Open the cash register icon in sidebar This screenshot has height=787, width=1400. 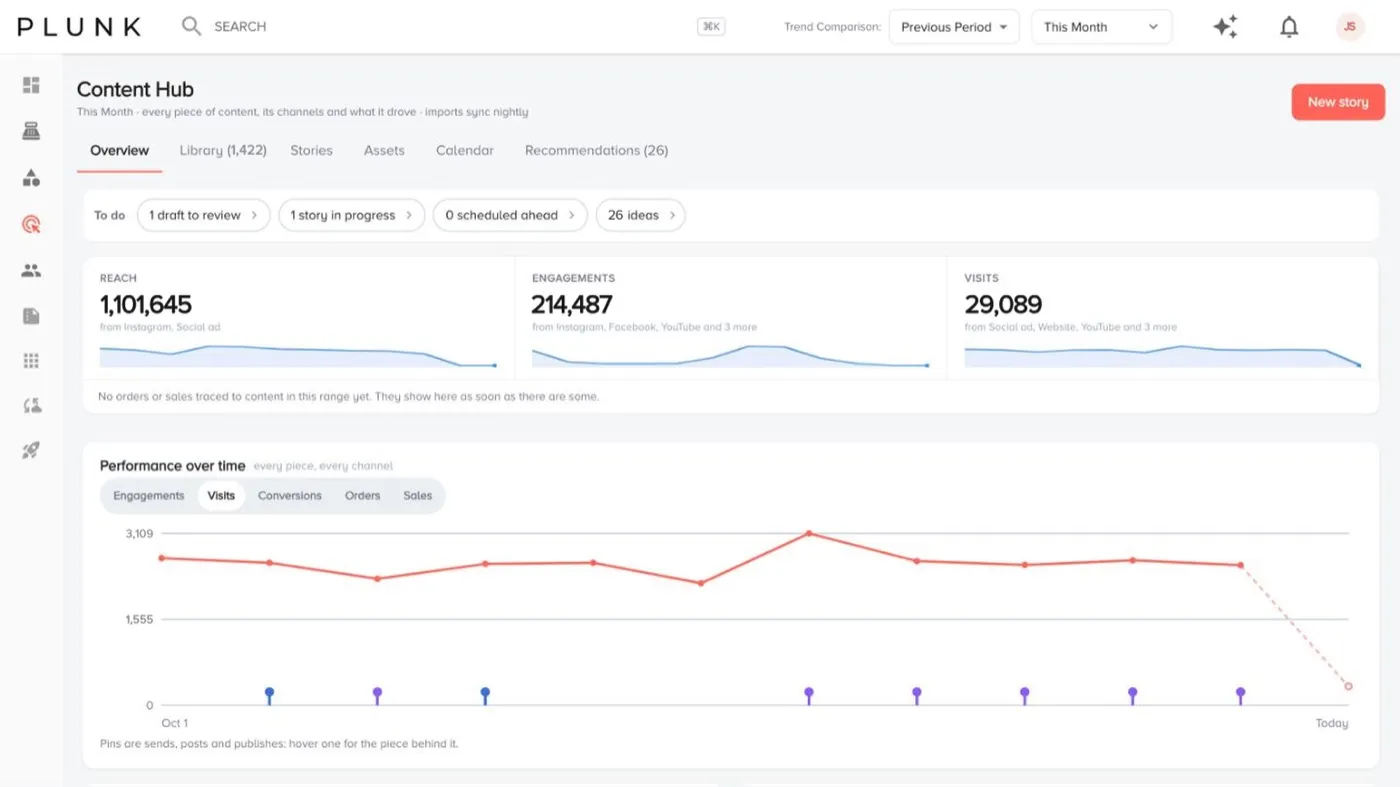[31, 131]
